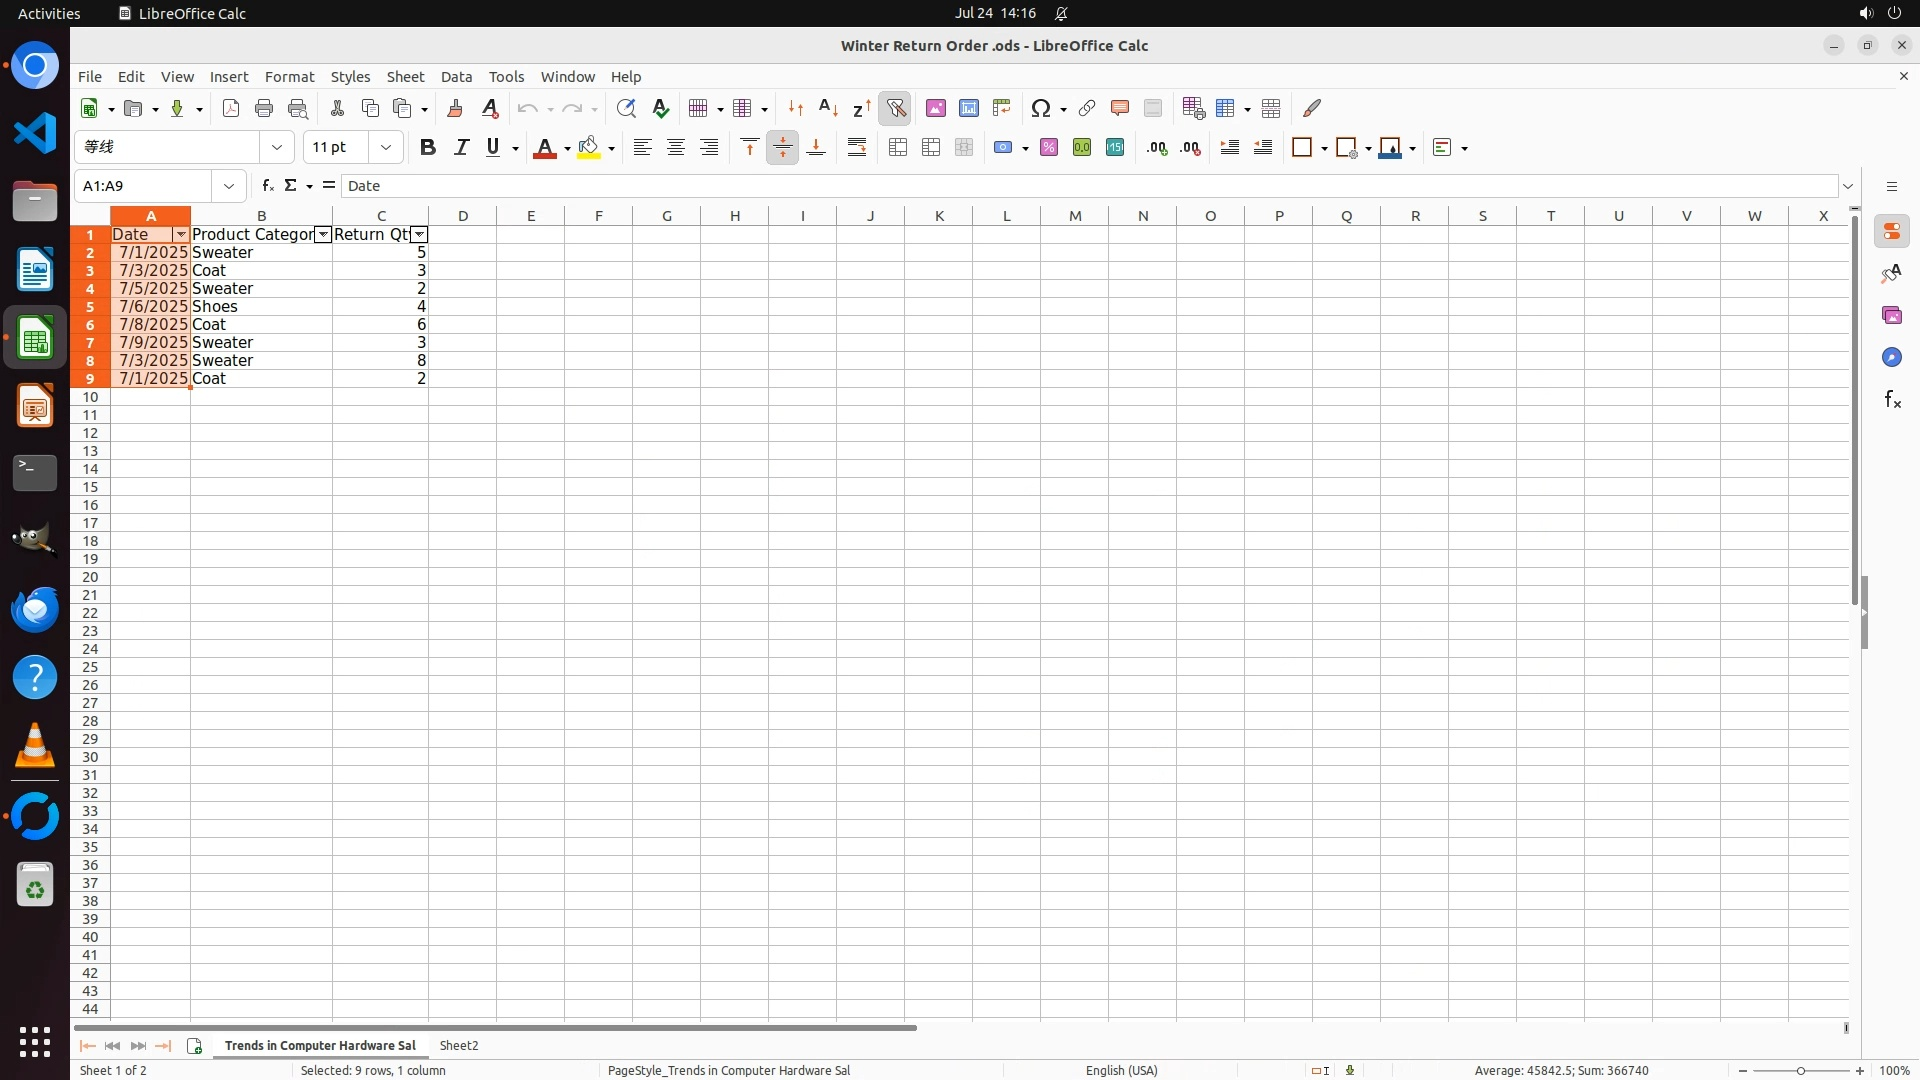Screen dimensions: 1920x1080
Task: Format as Percent icon
Action: pyautogui.click(x=1048, y=147)
